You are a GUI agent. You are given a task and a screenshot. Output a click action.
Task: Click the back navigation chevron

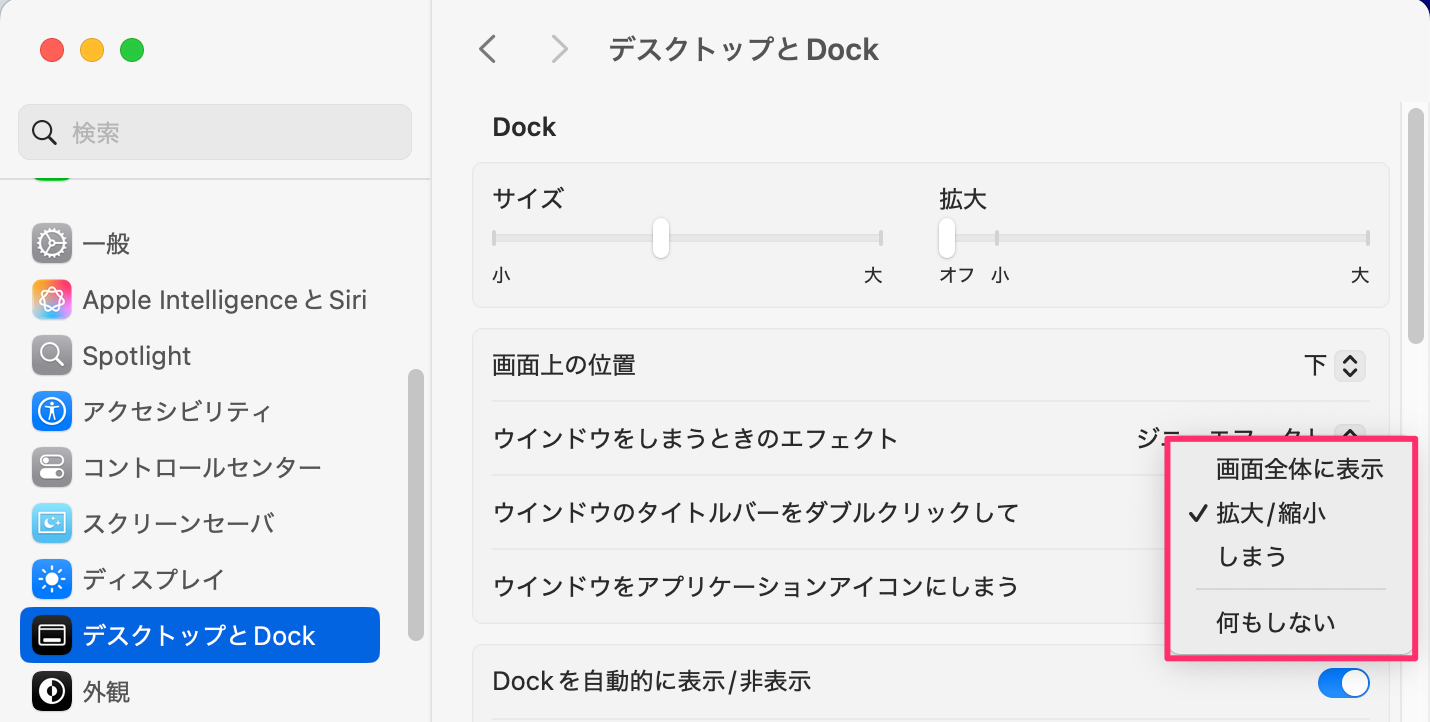point(487,49)
